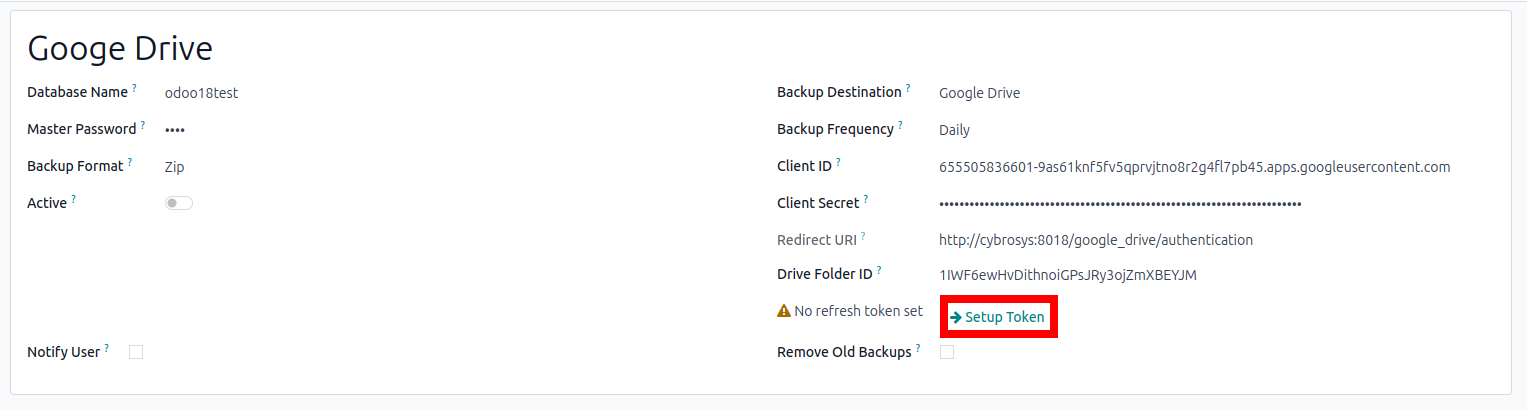Screen dimensions: 1527x410
Task: Click the help icon beside Backup Destination
Action: point(908,88)
